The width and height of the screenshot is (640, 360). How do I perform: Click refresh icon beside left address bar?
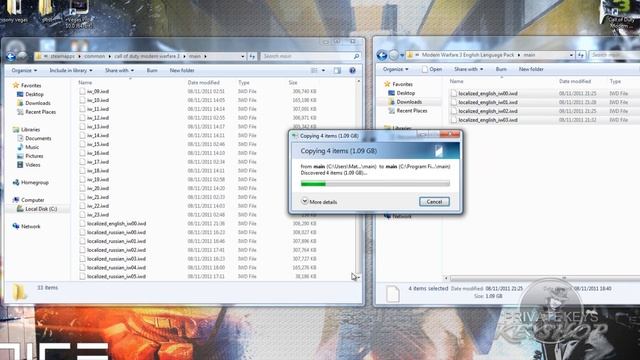point(252,56)
